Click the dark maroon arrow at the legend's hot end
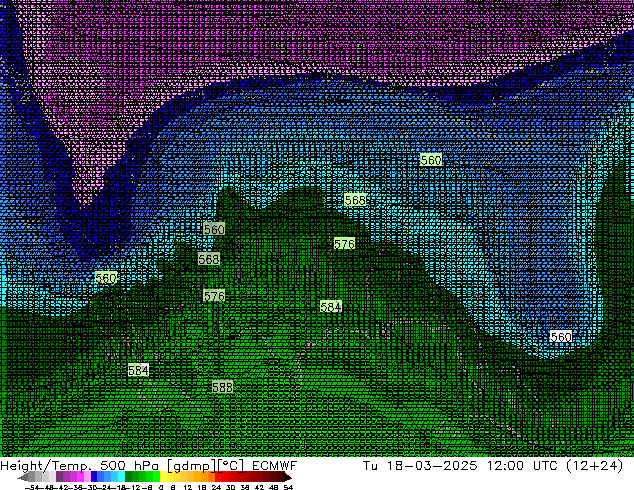 (287, 477)
